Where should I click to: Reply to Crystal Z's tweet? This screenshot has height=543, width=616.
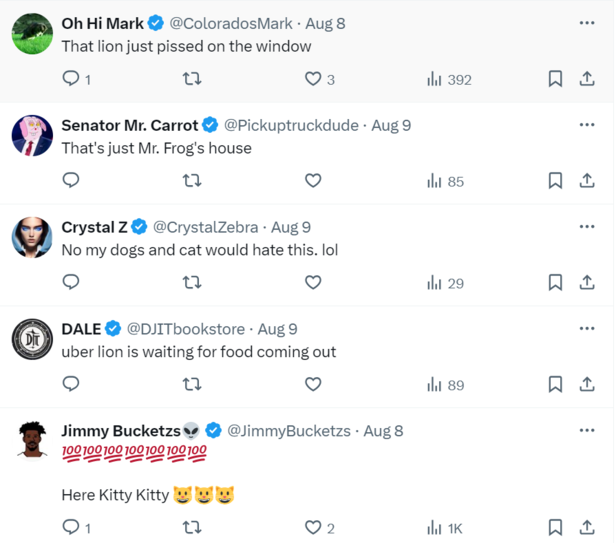[71, 283]
